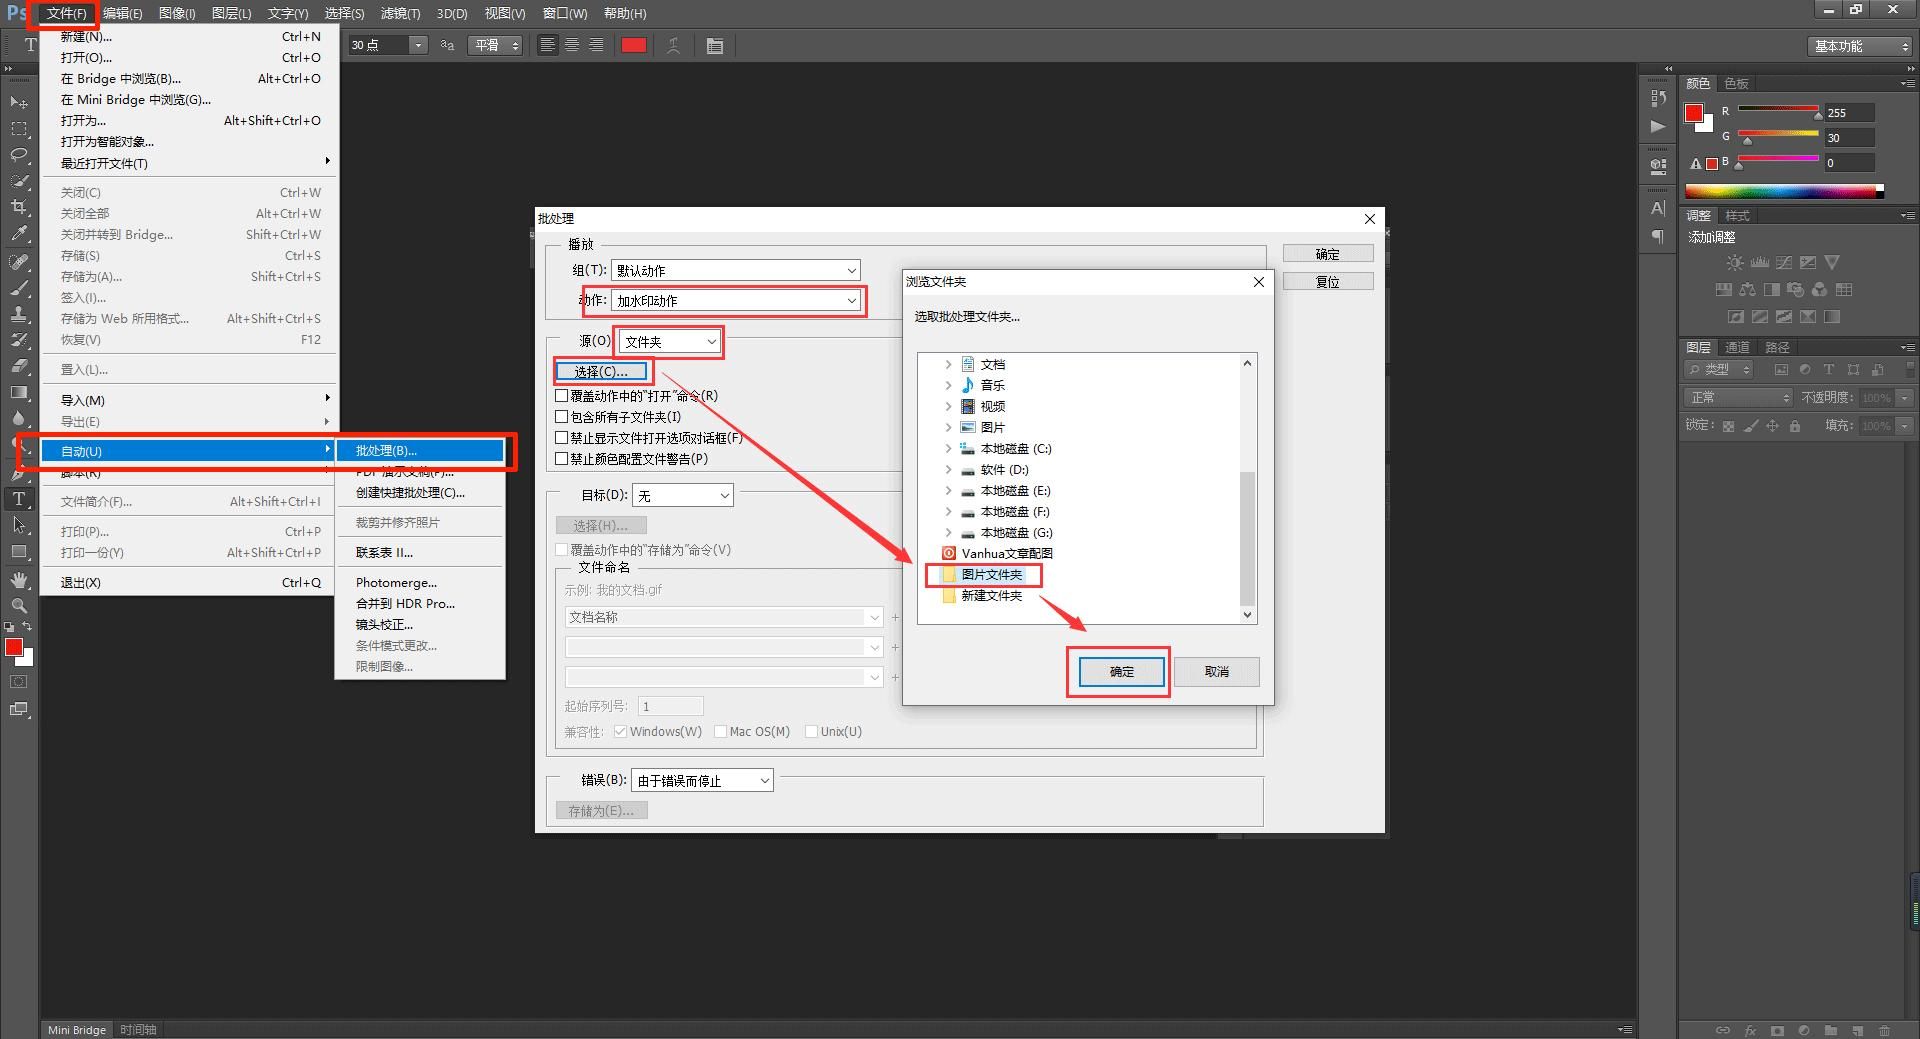Select the Lasso tool
Viewport: 1920px width, 1039px height.
tap(19, 154)
